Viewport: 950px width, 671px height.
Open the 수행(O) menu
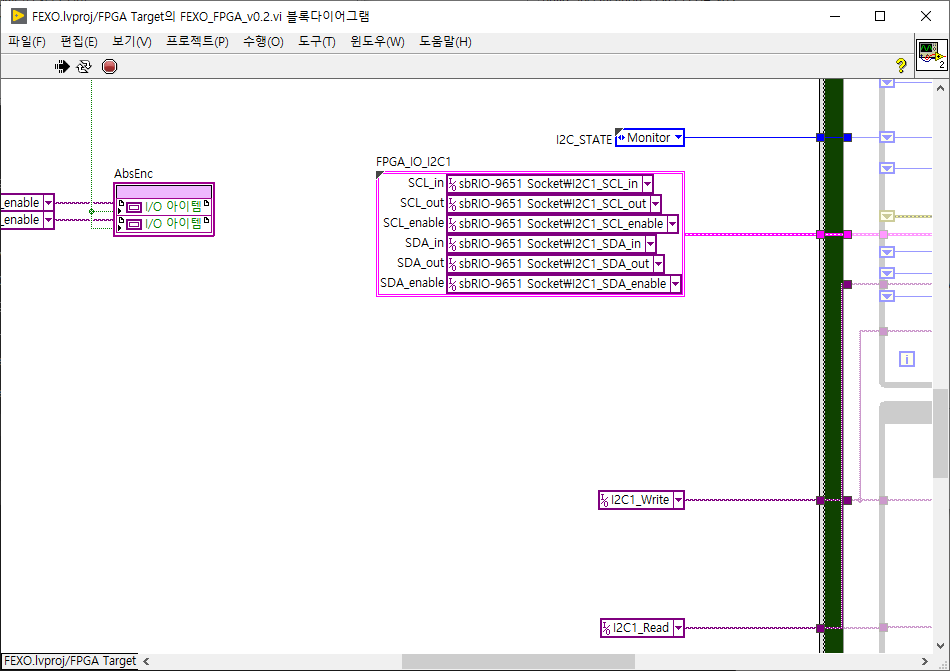[263, 42]
